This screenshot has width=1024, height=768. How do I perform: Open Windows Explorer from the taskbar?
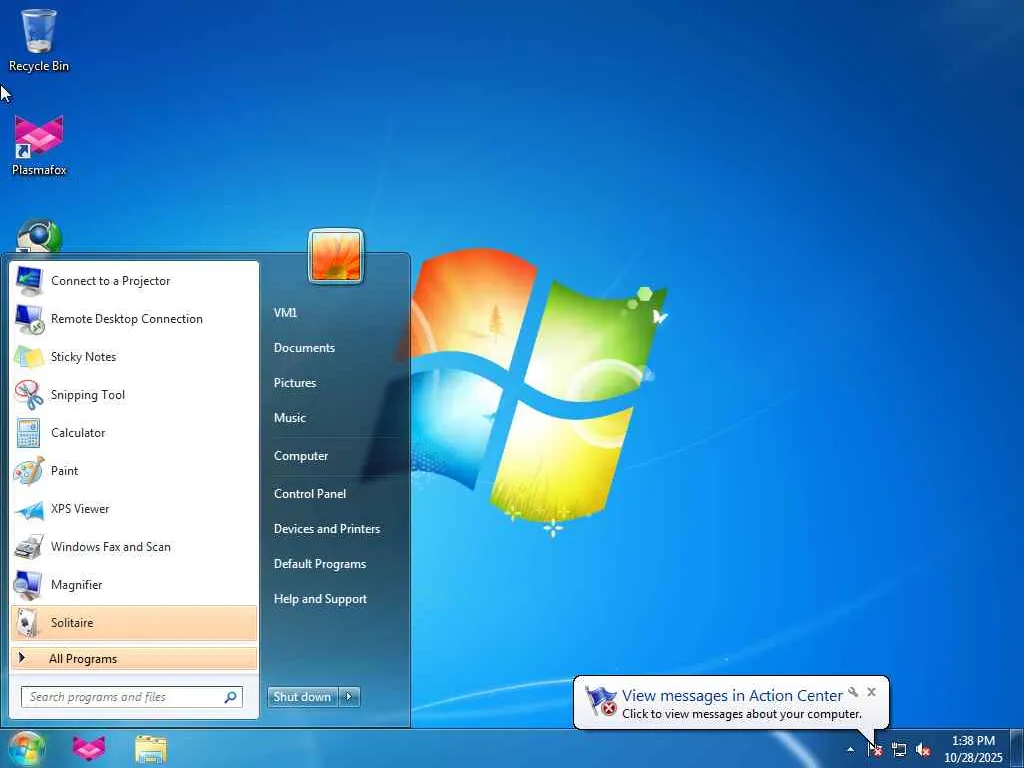point(151,748)
